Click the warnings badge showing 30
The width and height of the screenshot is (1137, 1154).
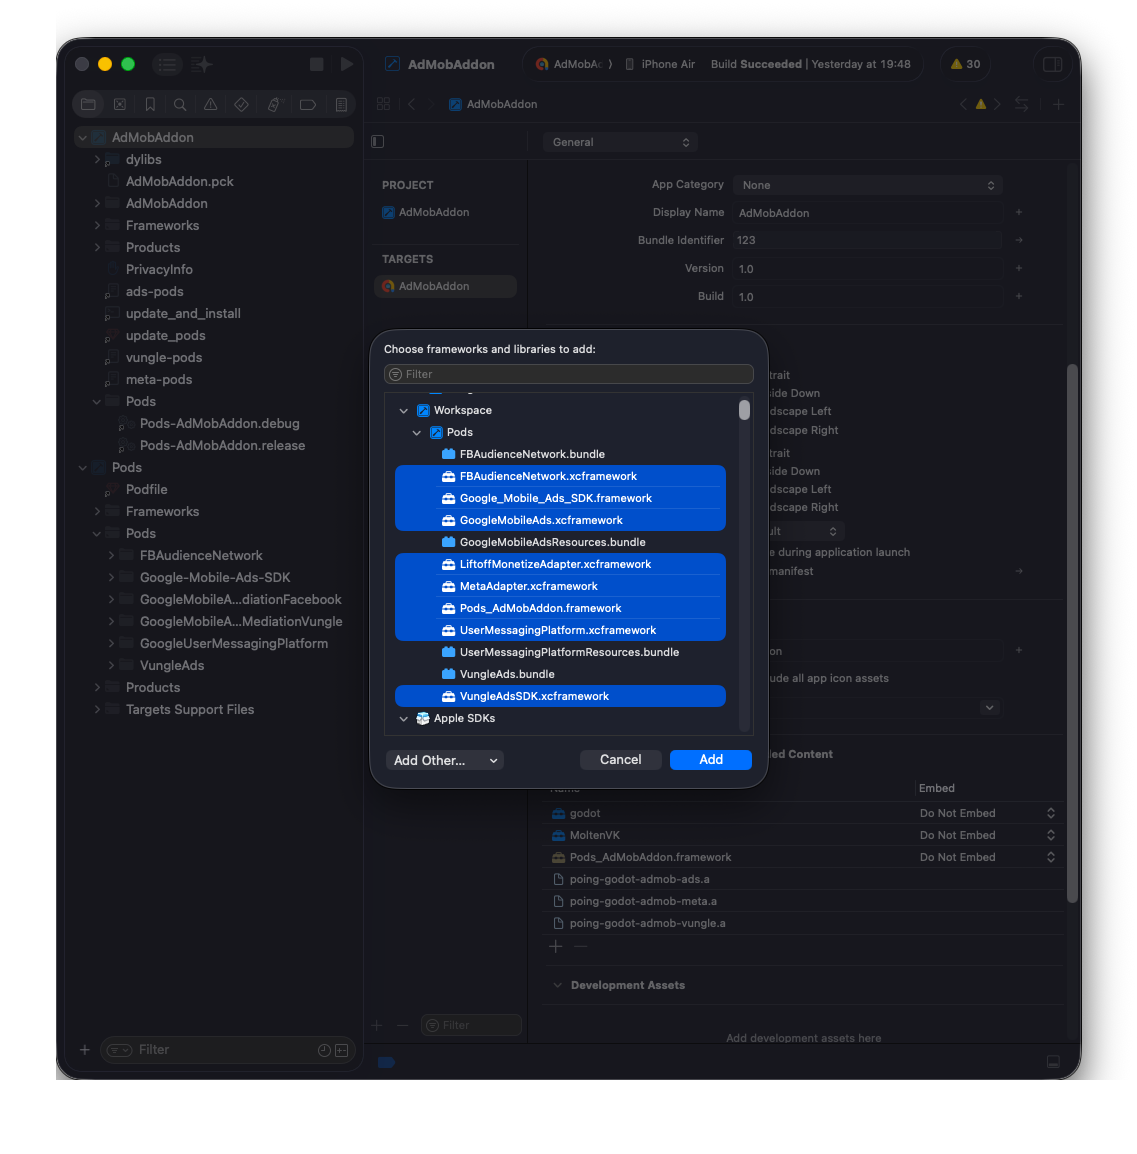point(964,63)
